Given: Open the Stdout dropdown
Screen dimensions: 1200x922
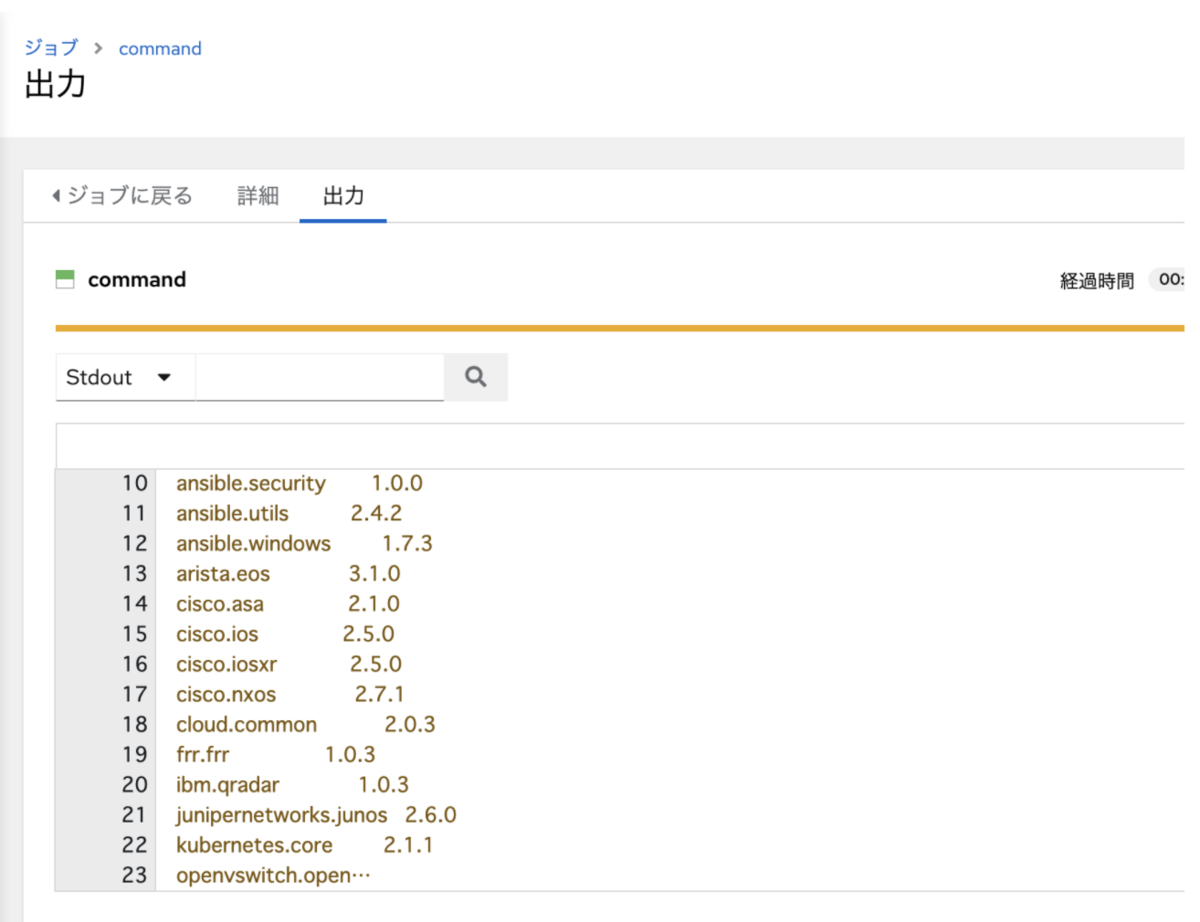Looking at the screenshot, I should point(125,377).
